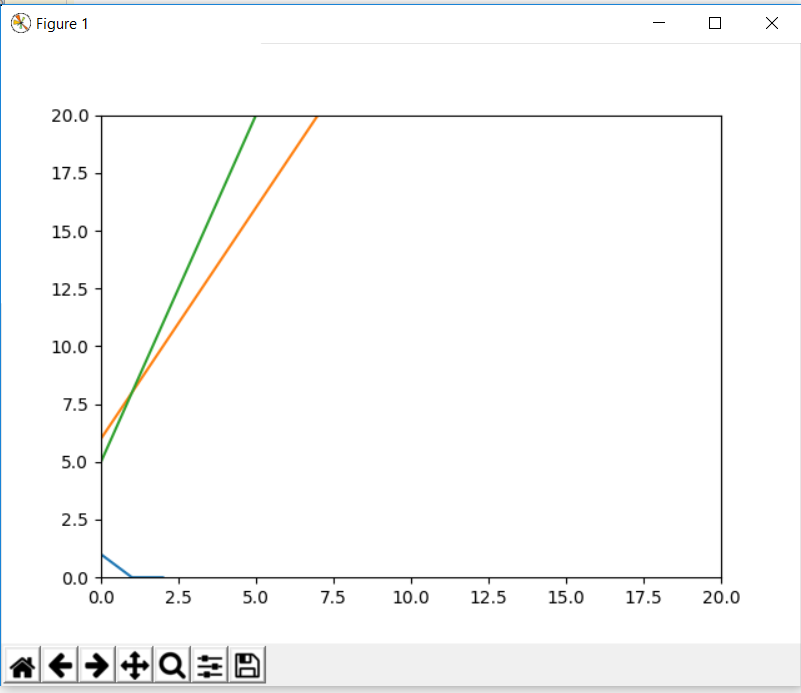Screen dimensions: 801x693
Task: Click y-axis label 2.5
Action: [x=75, y=520]
